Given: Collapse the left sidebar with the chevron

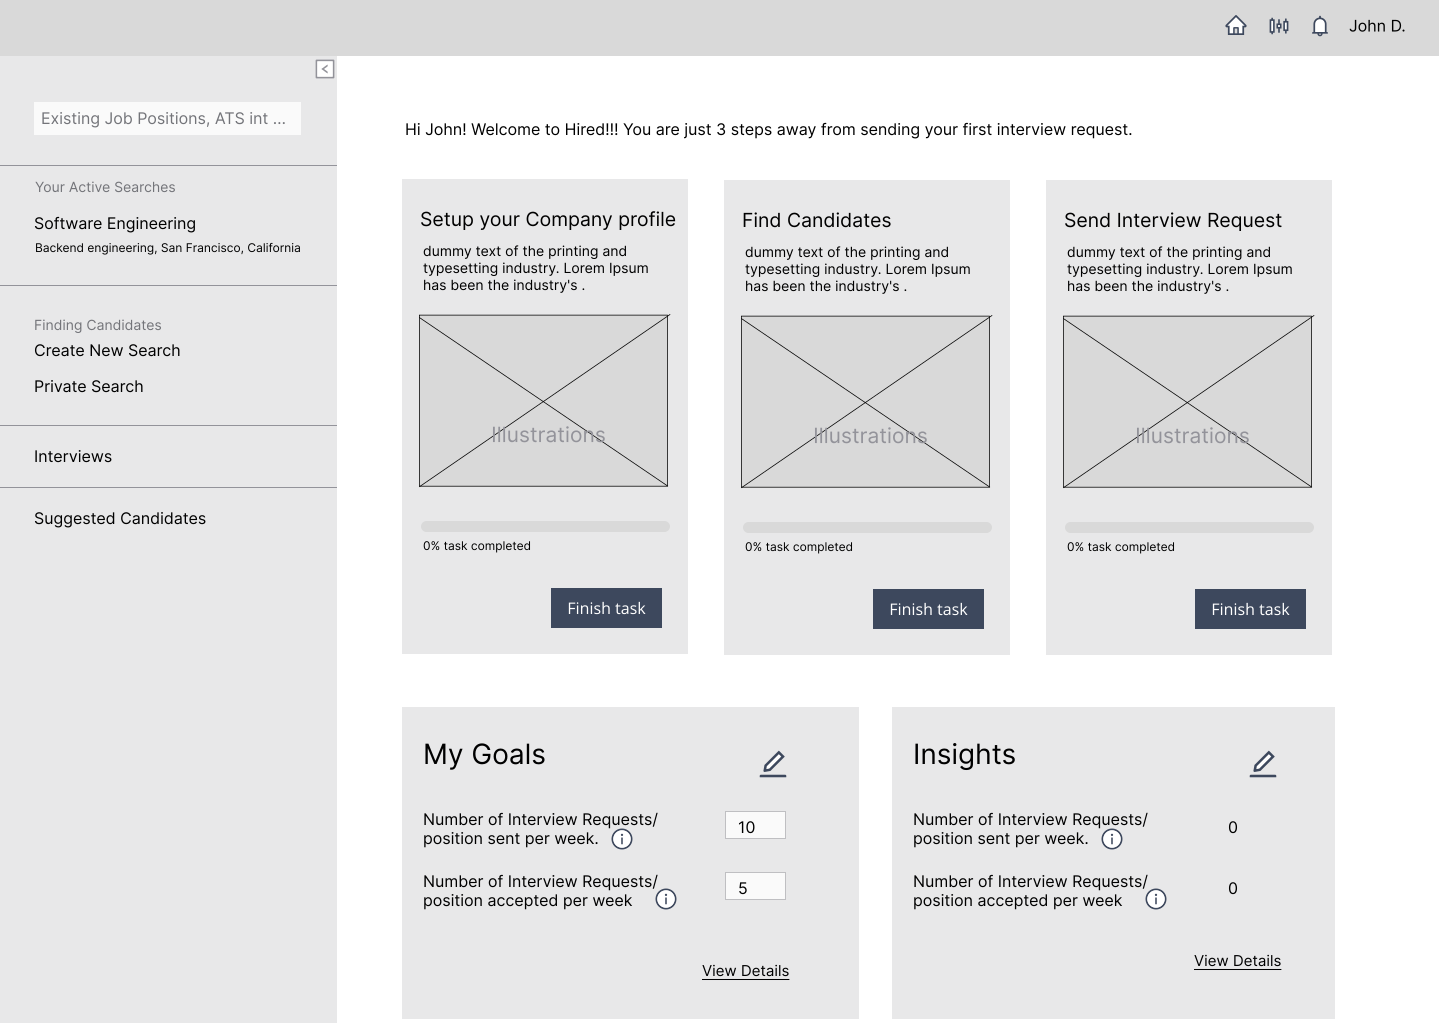Looking at the screenshot, I should (324, 68).
